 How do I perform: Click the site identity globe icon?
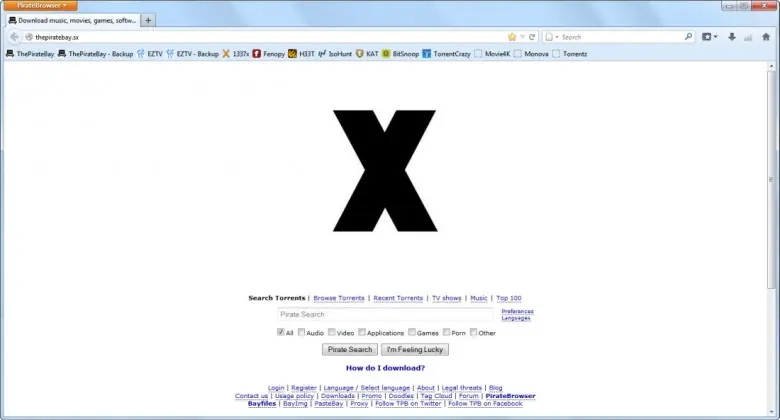[x=29, y=37]
